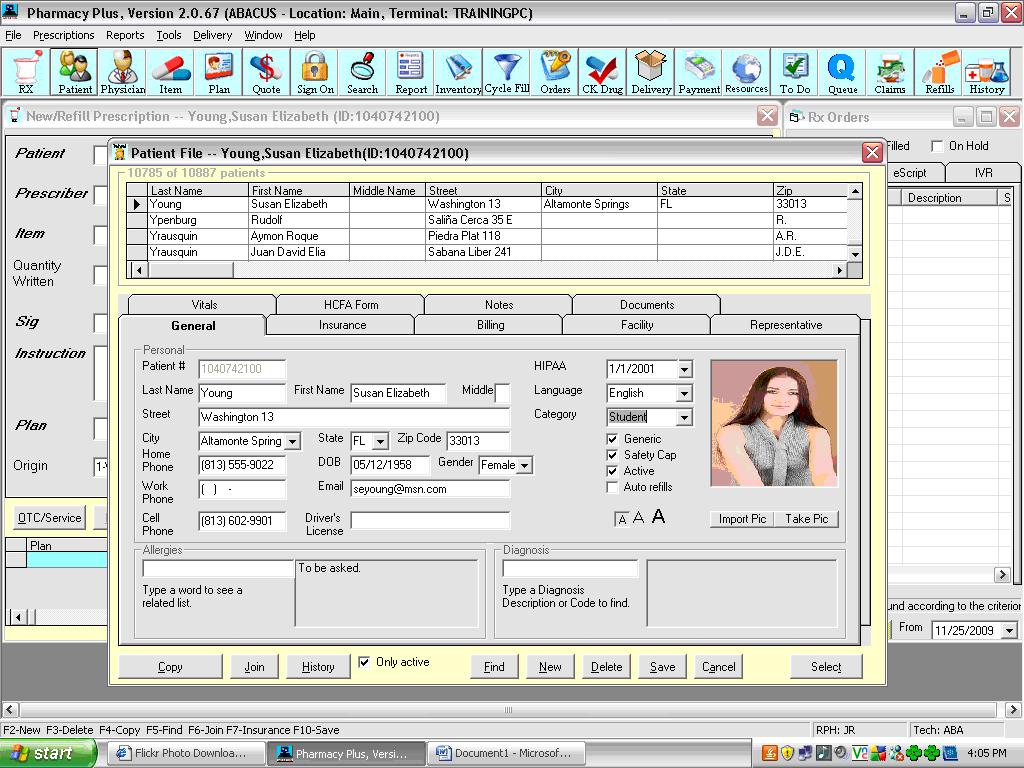
Task: Launch the CK Drug interaction checker
Action: (601, 72)
